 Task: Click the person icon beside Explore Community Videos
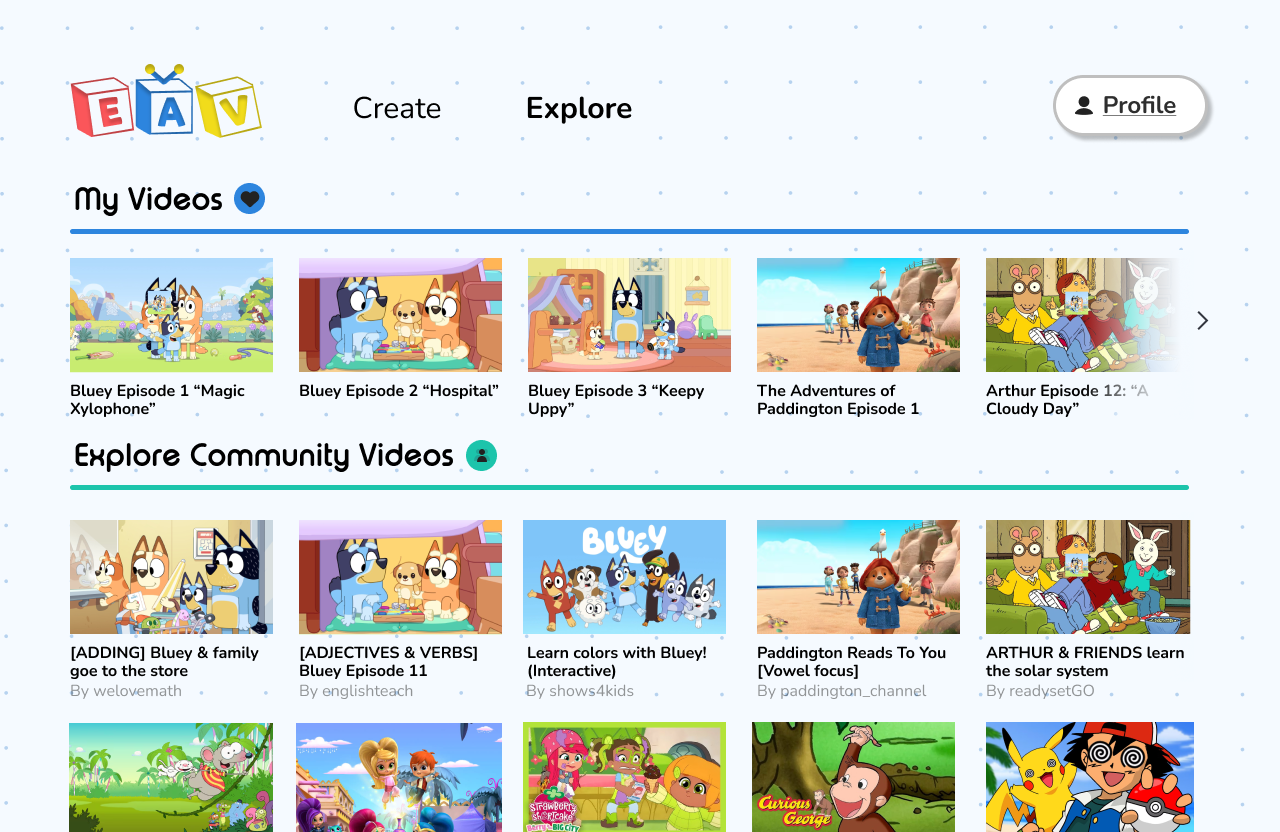[x=482, y=456]
